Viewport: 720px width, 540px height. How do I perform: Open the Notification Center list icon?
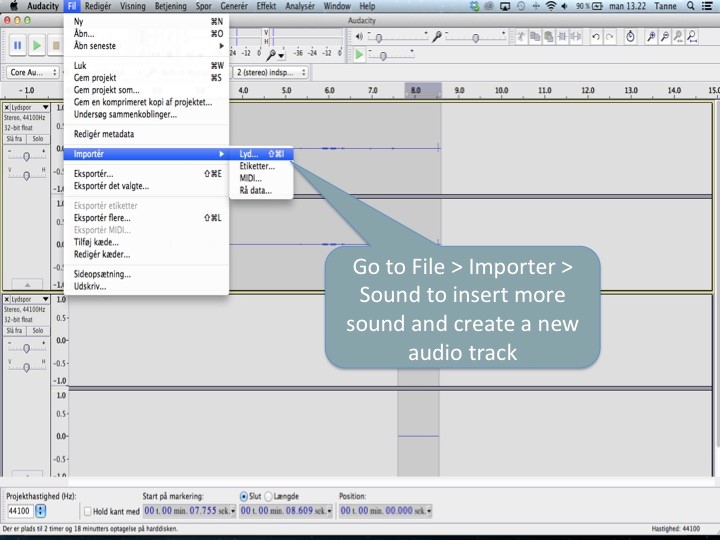pos(708,6)
